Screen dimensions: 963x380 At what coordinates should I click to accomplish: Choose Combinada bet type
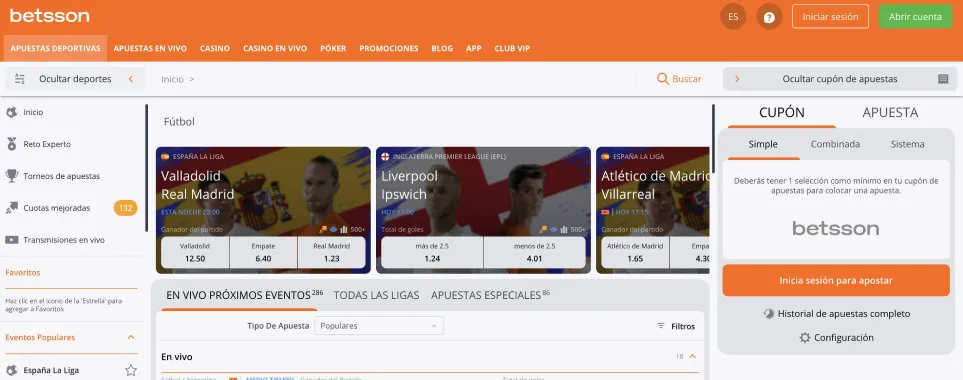pos(835,145)
